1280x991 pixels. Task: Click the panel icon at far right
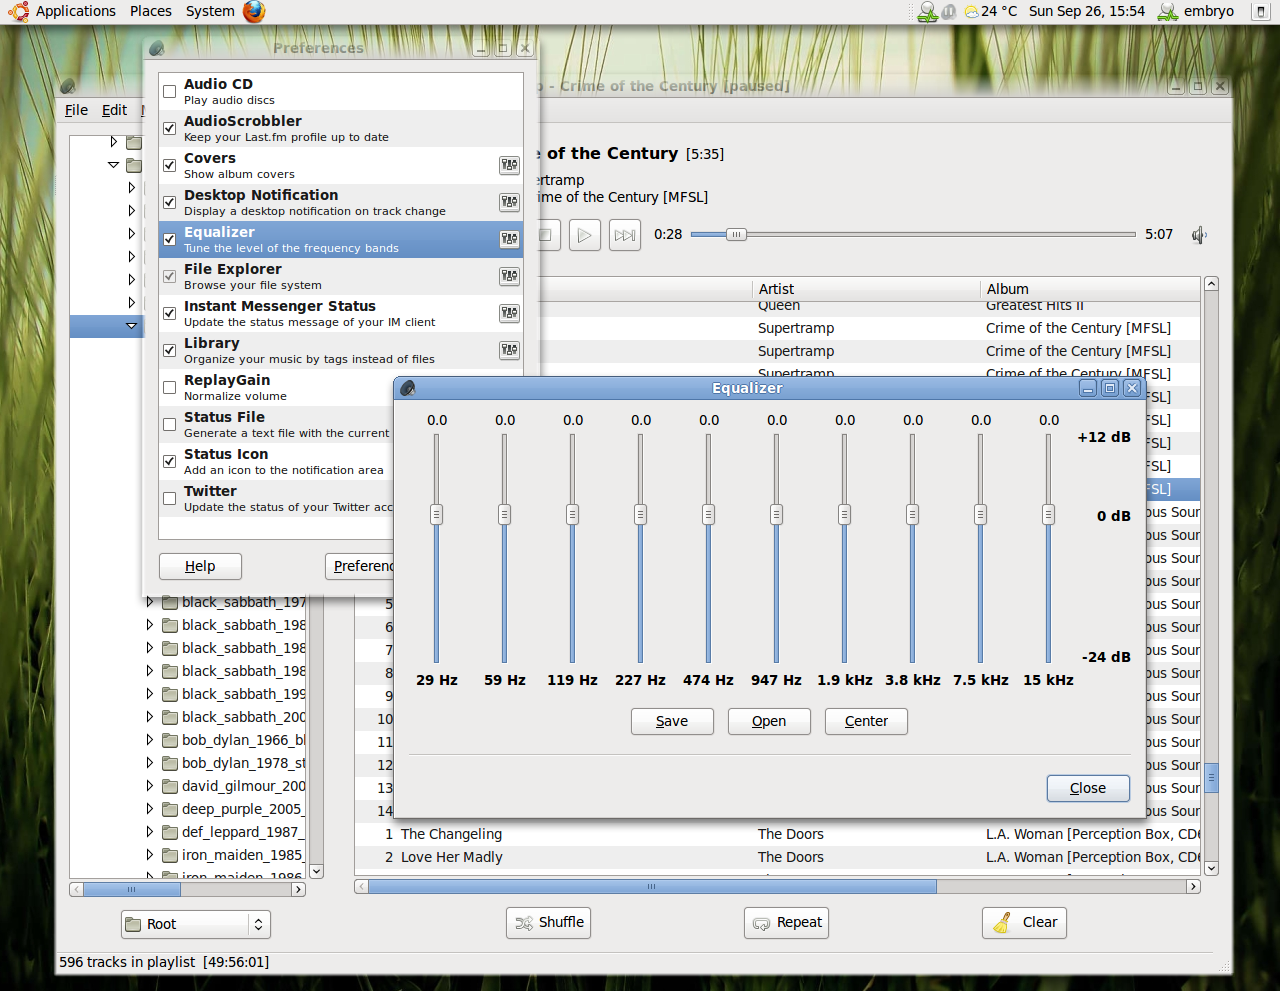click(1261, 11)
